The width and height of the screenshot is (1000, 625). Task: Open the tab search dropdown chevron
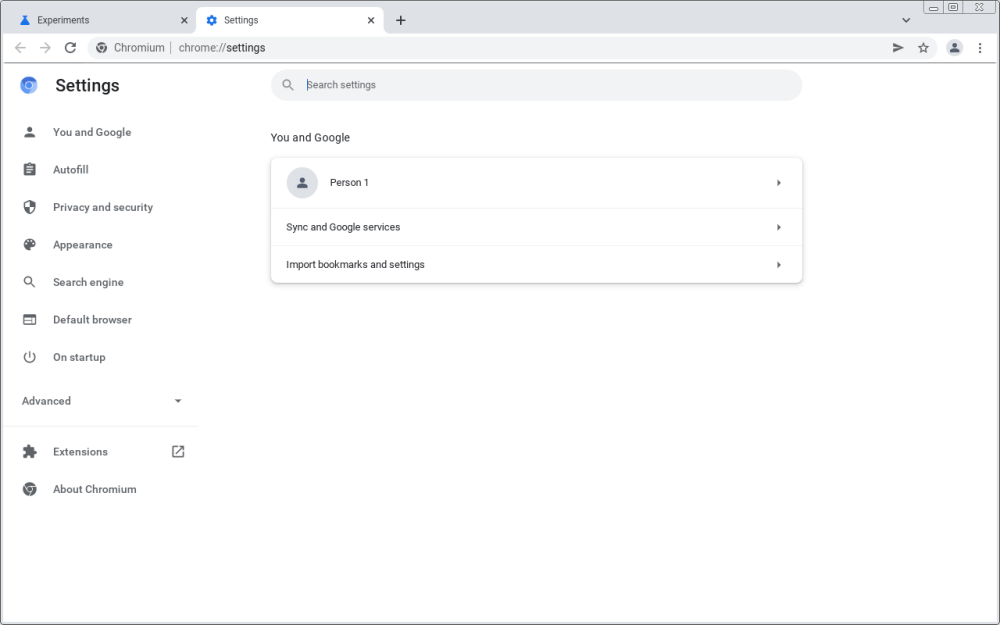[906, 20]
